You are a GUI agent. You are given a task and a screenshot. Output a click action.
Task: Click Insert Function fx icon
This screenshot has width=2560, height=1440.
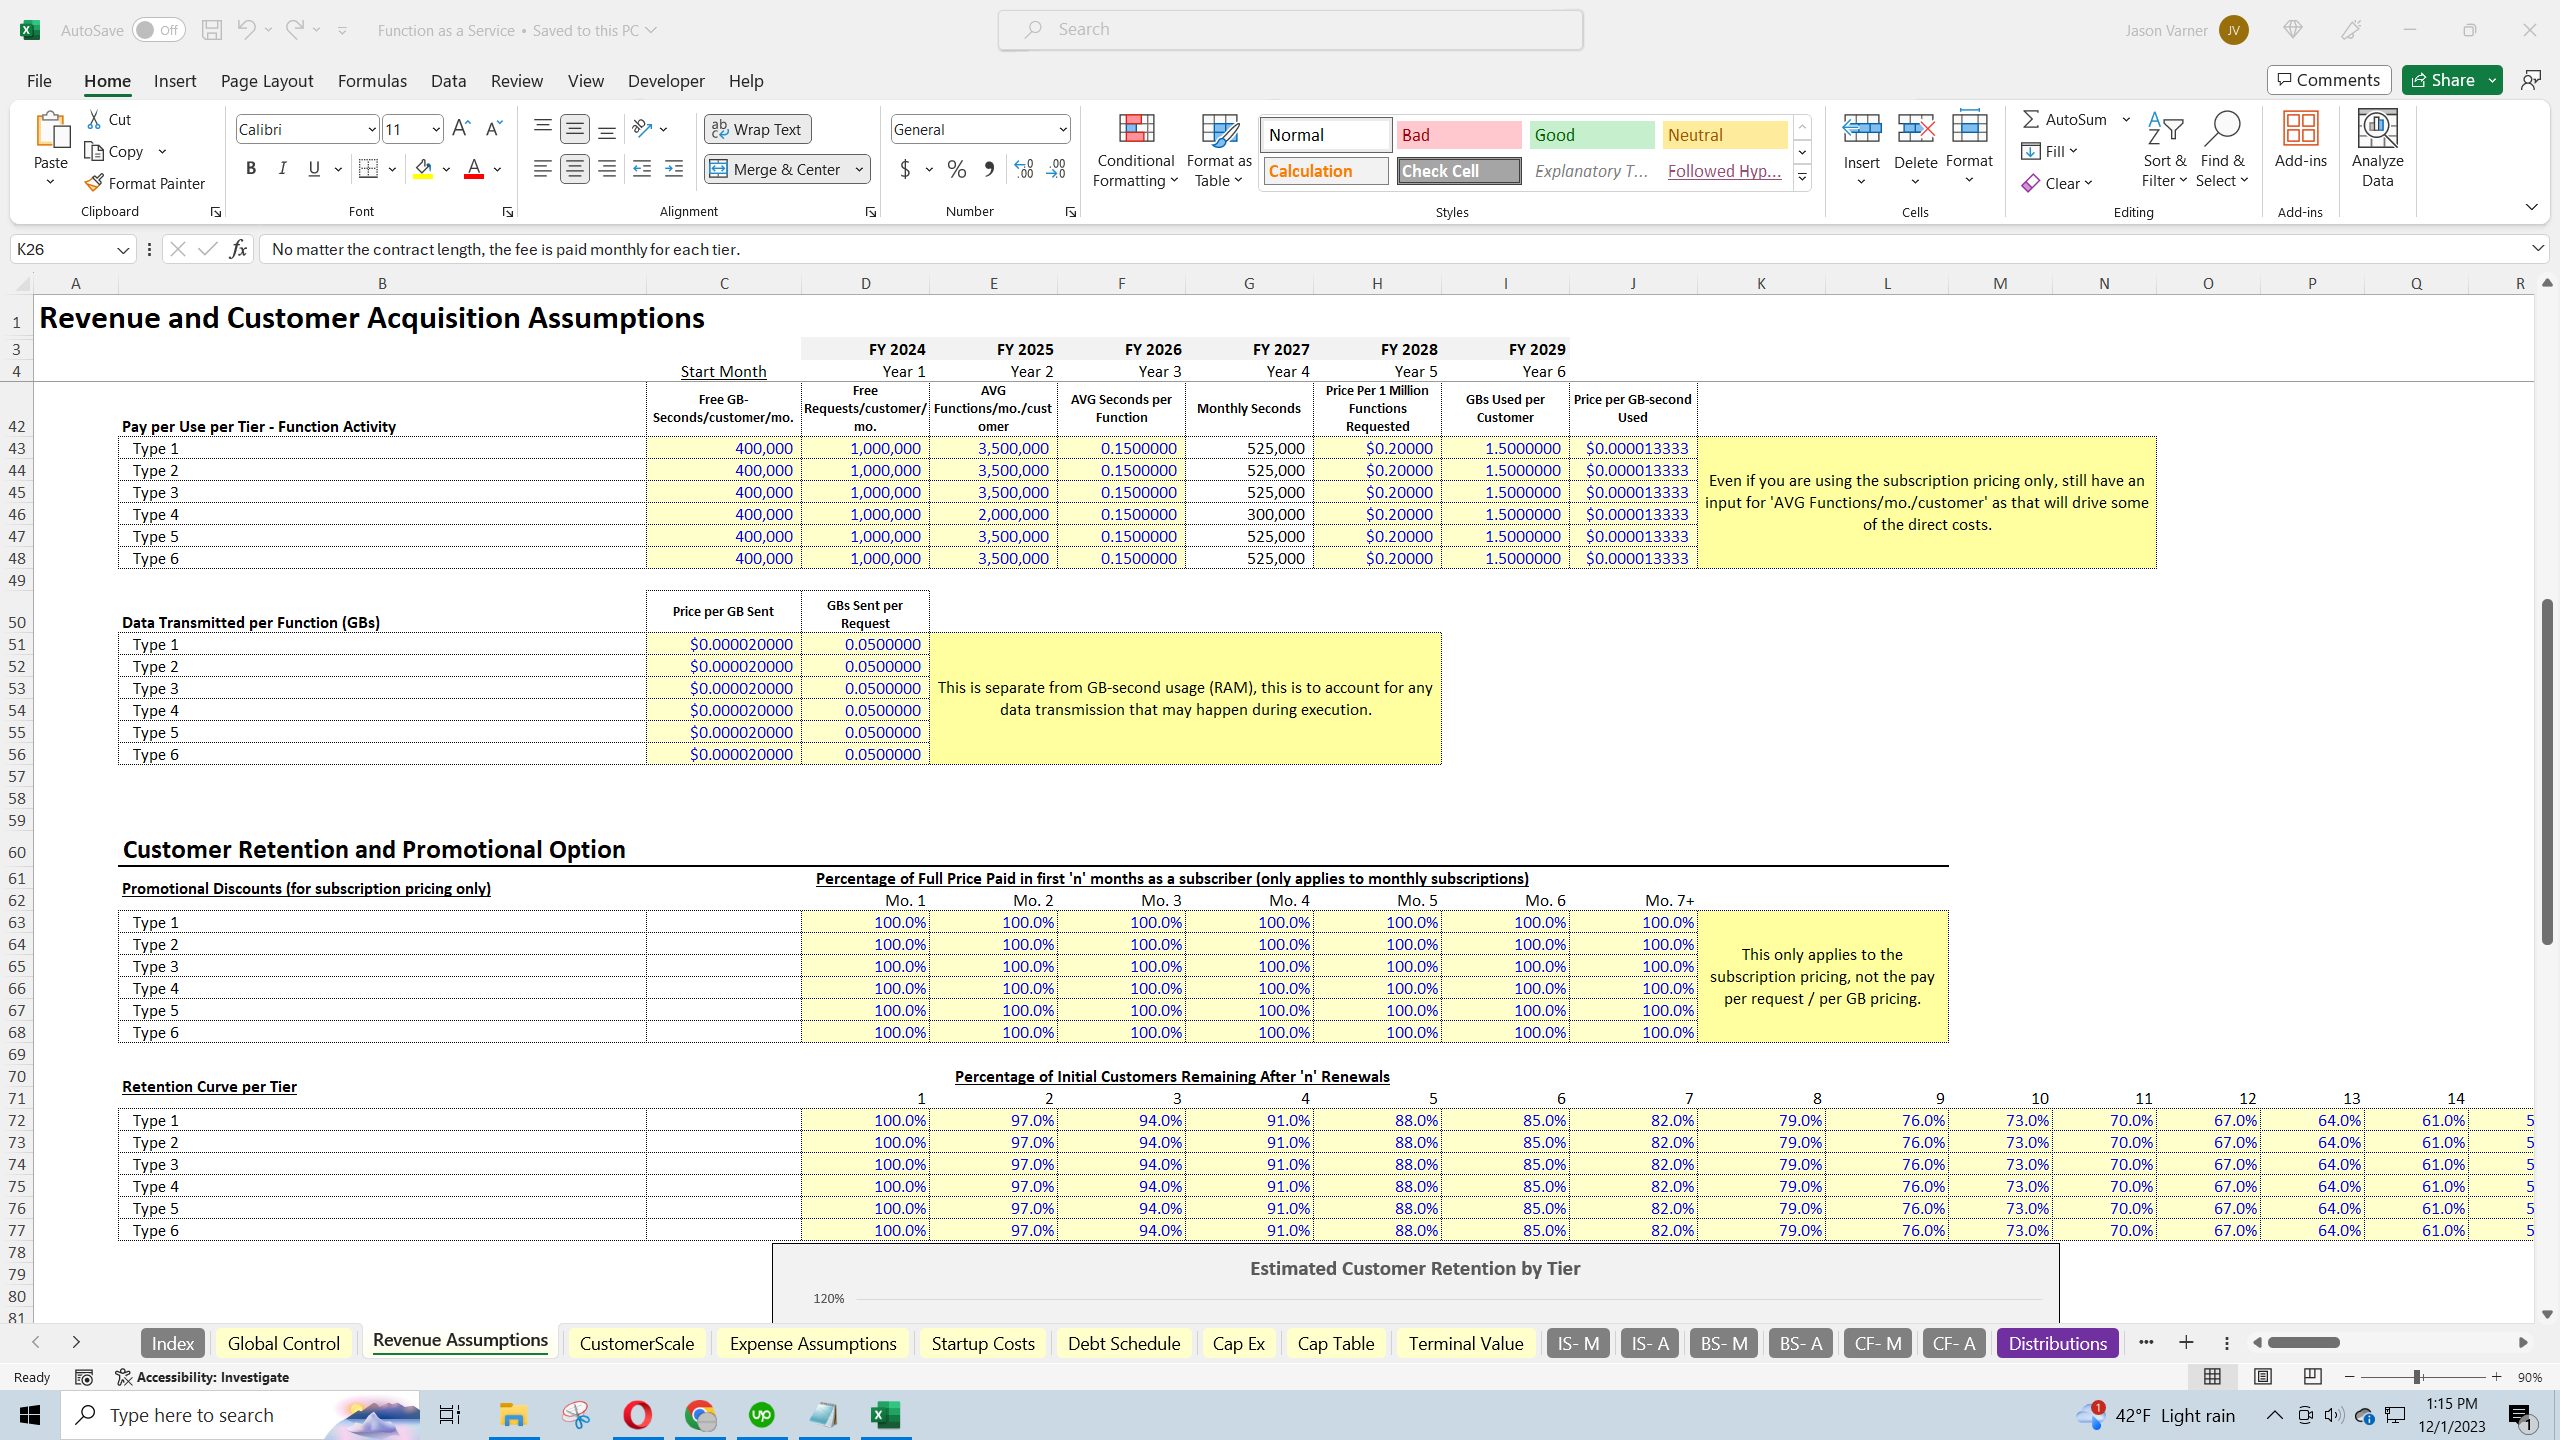(x=238, y=249)
